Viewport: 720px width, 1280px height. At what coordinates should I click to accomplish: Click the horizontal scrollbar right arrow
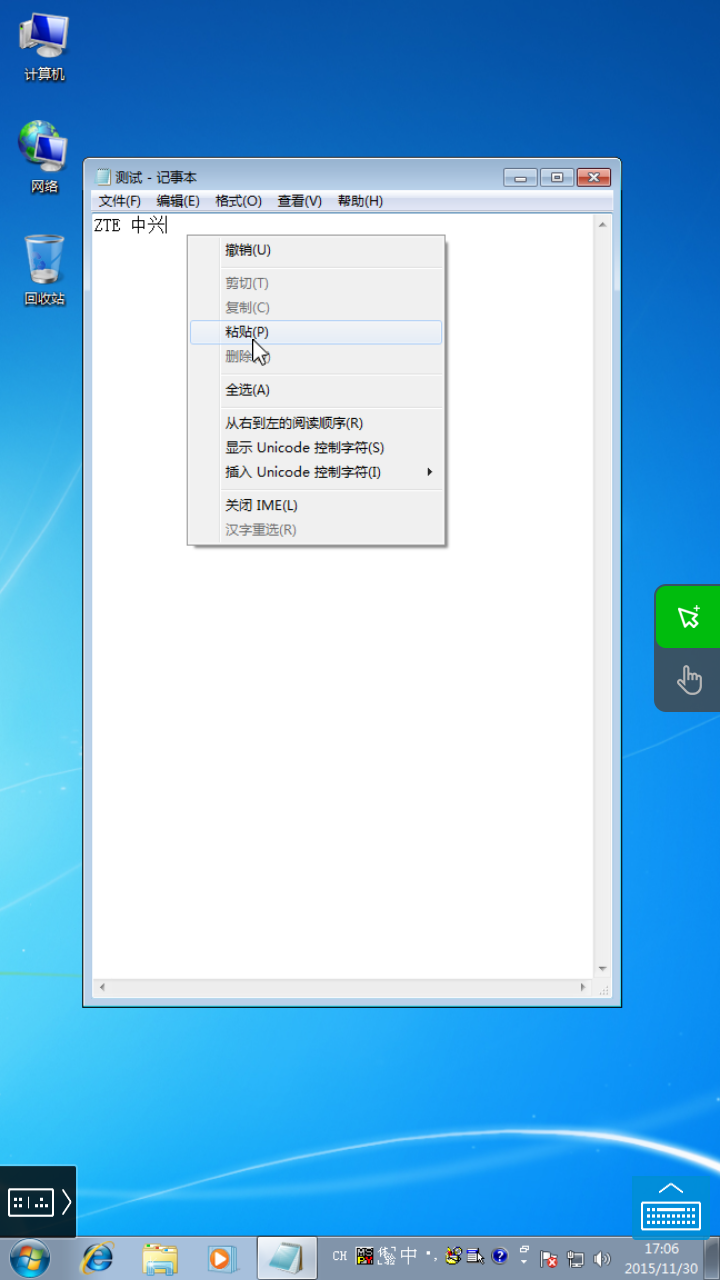click(x=584, y=988)
